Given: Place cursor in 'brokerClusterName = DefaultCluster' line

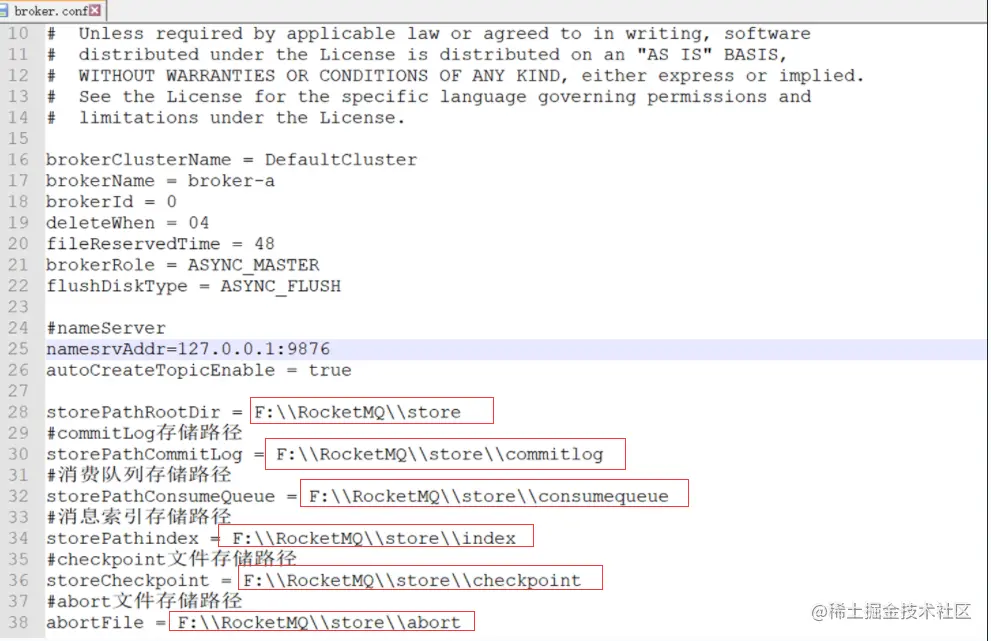Looking at the screenshot, I should (x=231, y=160).
